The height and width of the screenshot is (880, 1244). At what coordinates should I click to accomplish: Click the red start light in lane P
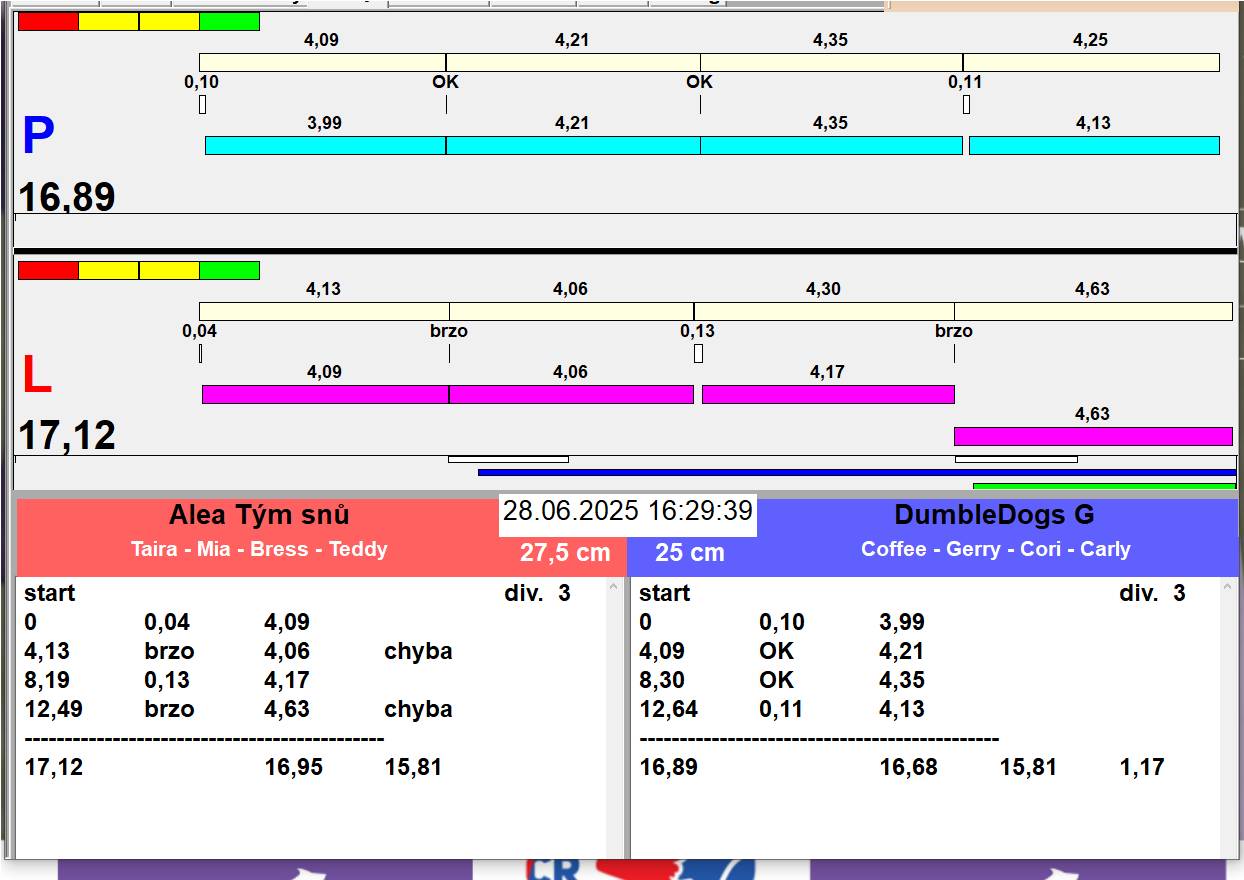(x=48, y=21)
